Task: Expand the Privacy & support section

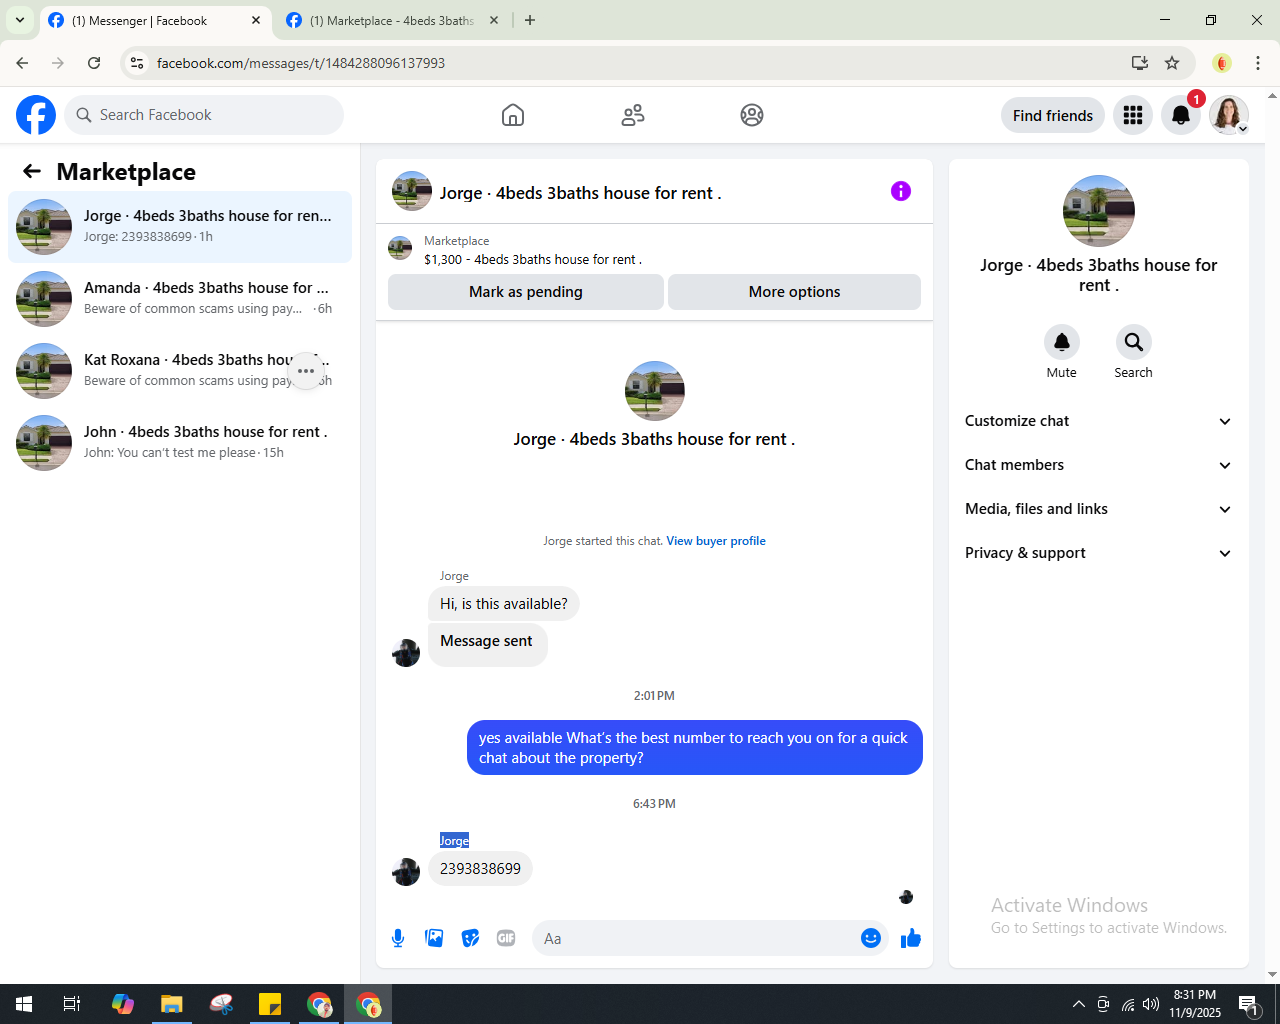Action: (1099, 553)
